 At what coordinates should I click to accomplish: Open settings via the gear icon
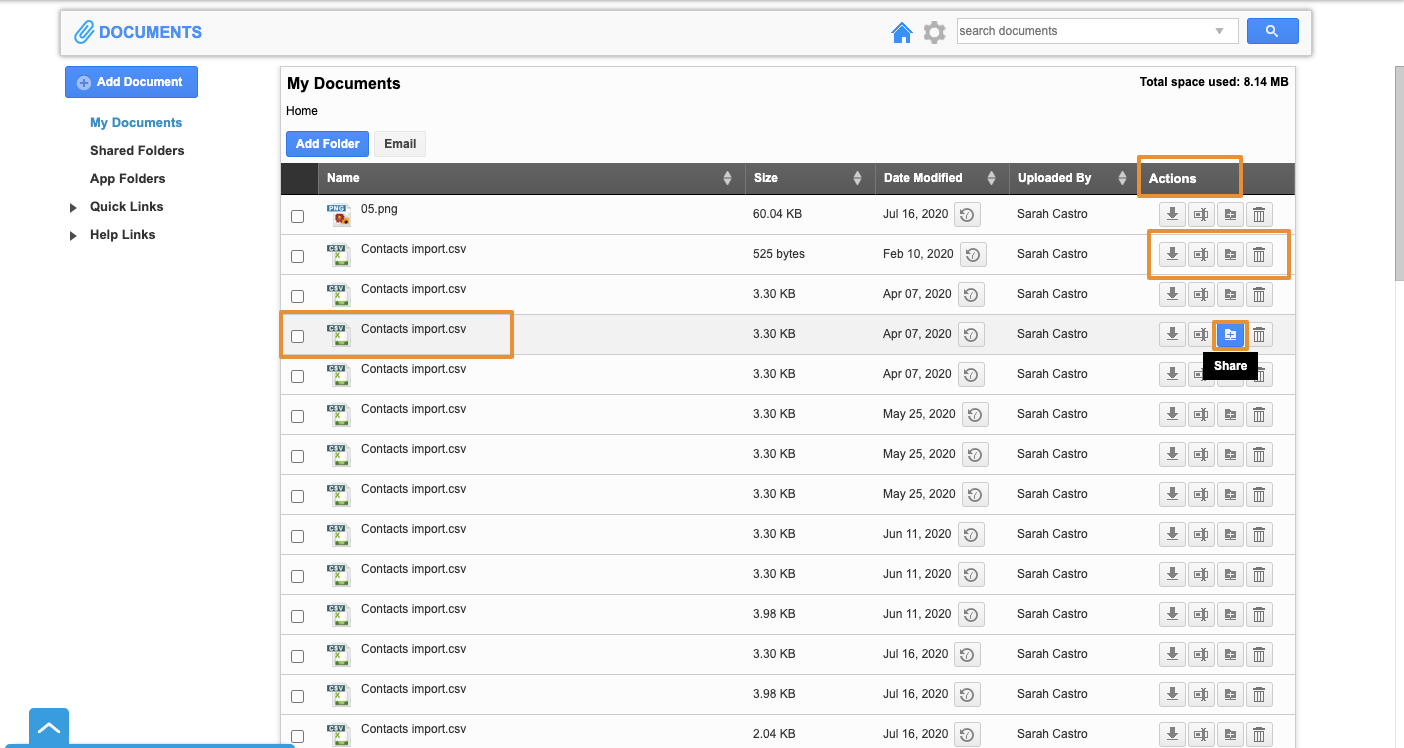click(x=934, y=33)
